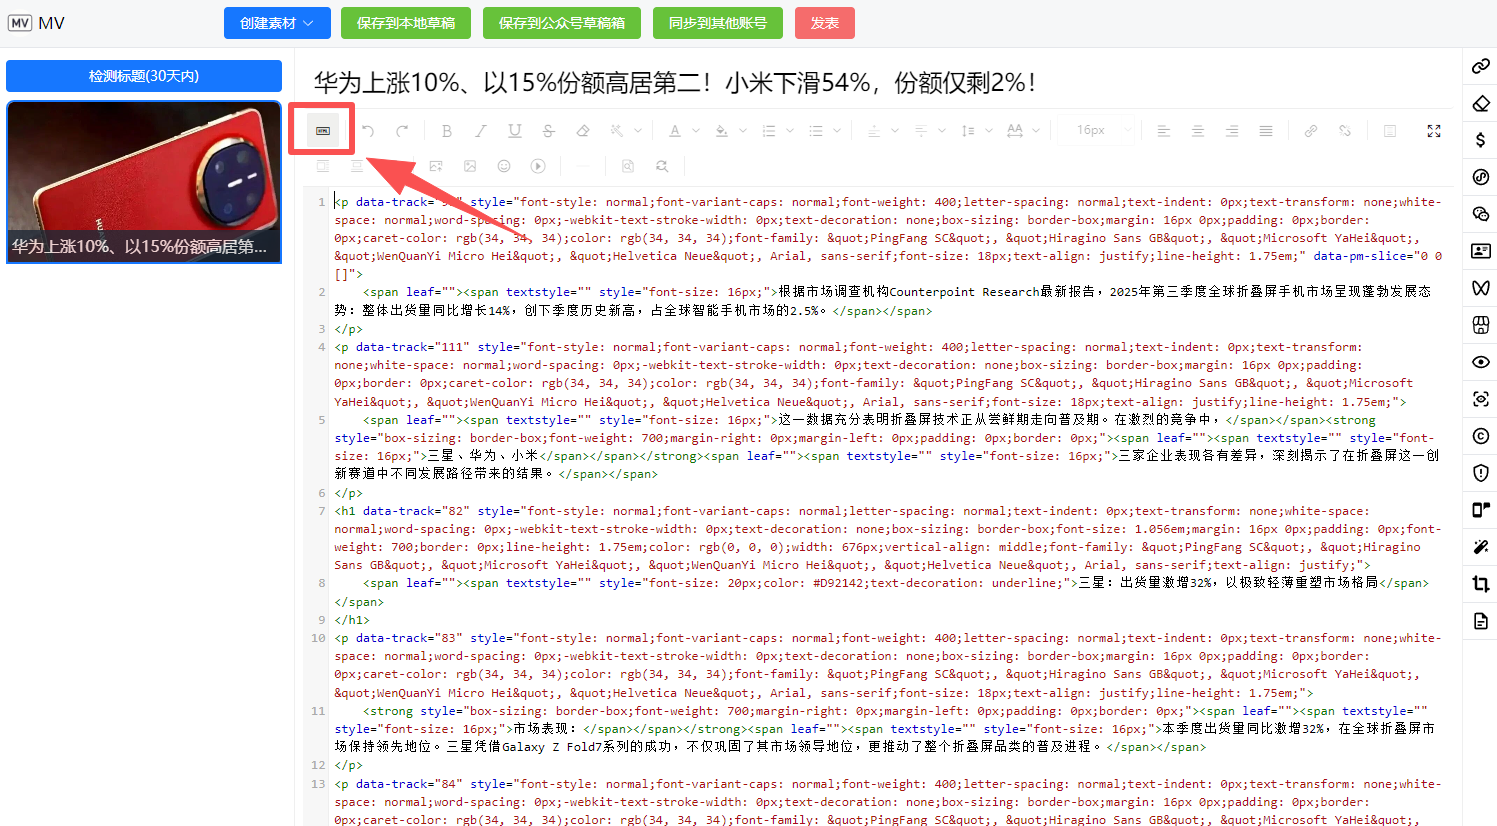Toggle underline formatting in editor toolbar
This screenshot has height=826, width=1497.
coord(515,131)
